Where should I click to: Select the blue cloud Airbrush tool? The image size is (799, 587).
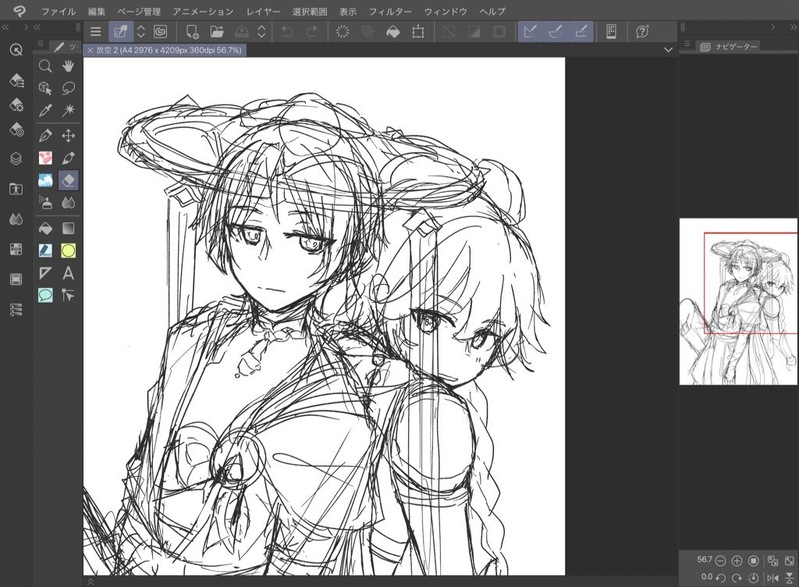[x=45, y=180]
